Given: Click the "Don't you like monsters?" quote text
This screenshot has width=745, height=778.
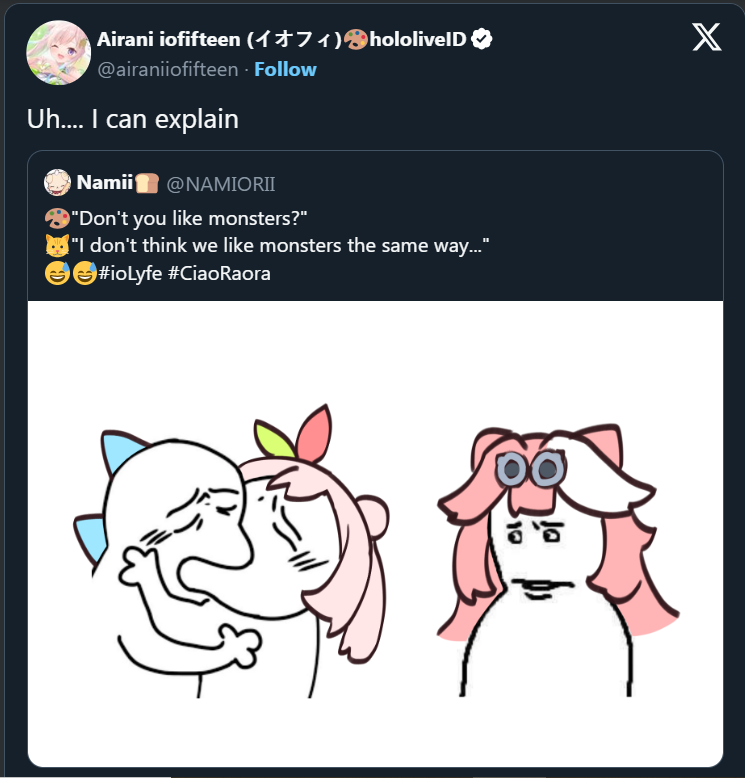Looking at the screenshot, I should click(189, 218).
